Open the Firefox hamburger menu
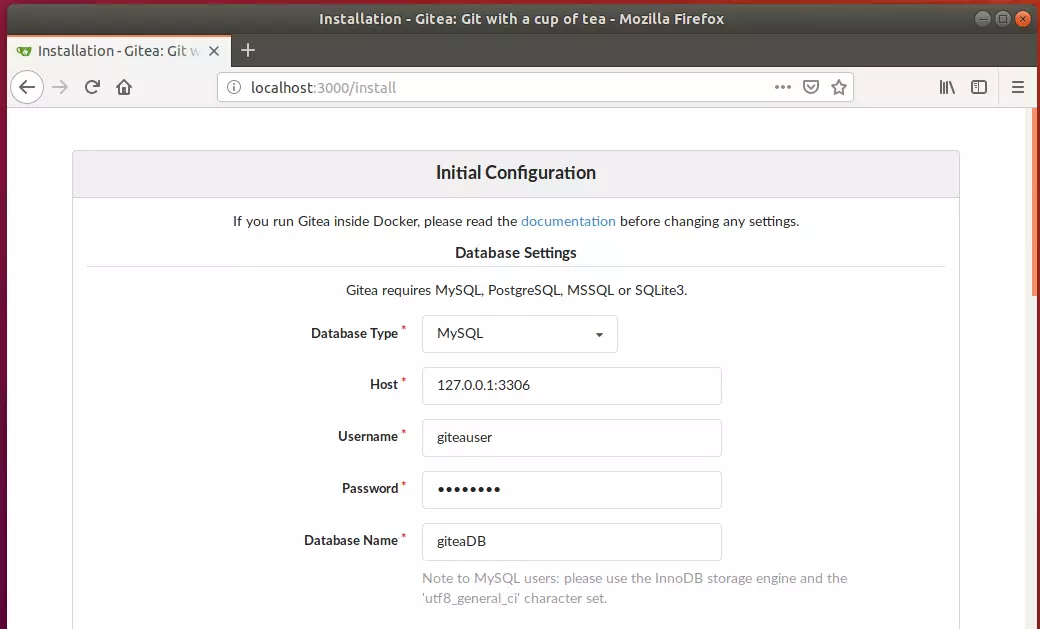 (x=1018, y=87)
